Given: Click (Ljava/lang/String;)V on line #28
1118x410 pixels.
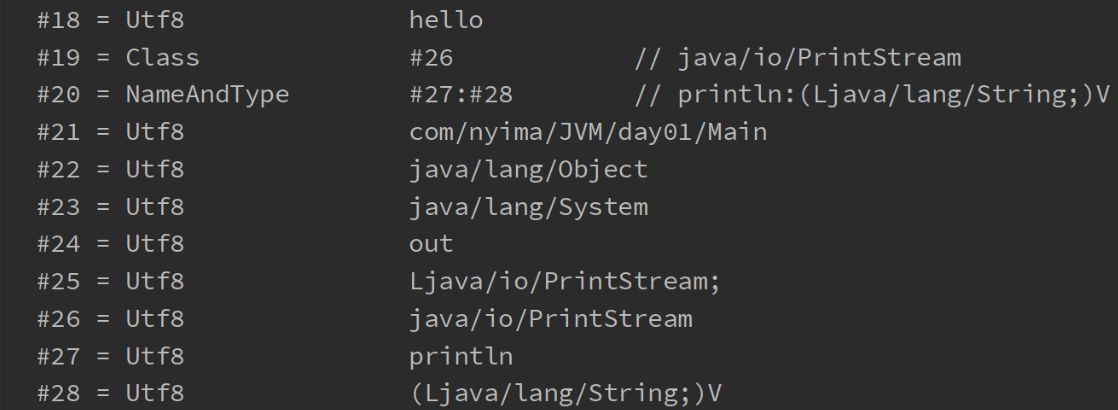Looking at the screenshot, I should pyautogui.click(x=565, y=393).
